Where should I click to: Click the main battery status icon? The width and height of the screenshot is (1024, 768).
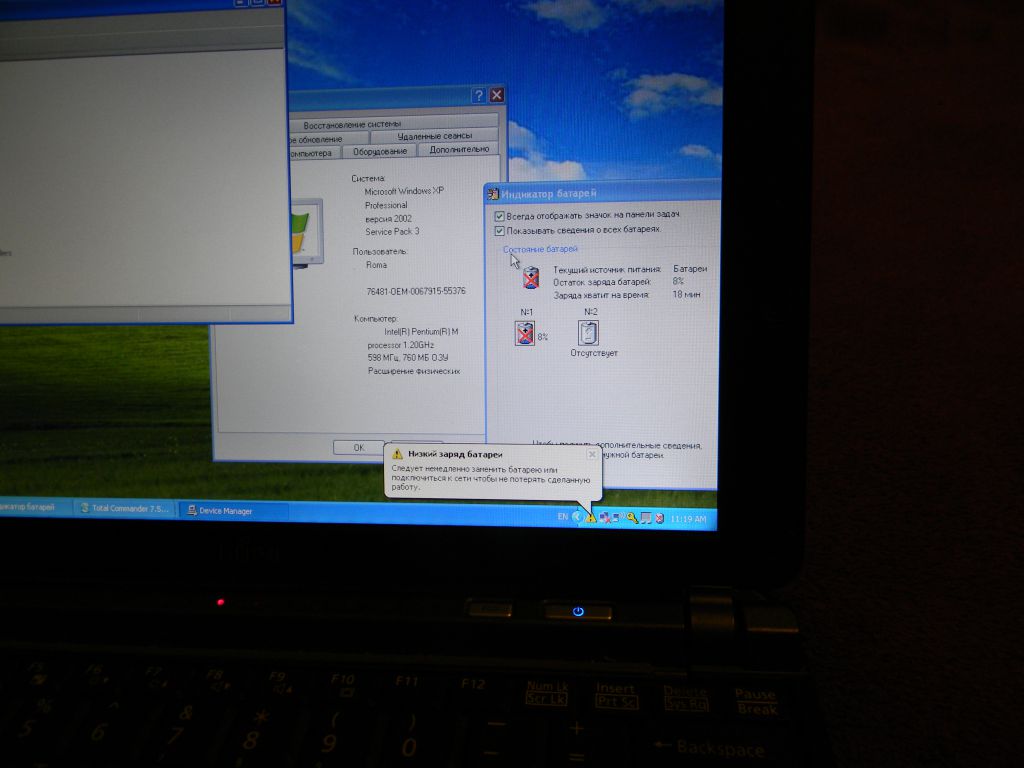[x=531, y=277]
